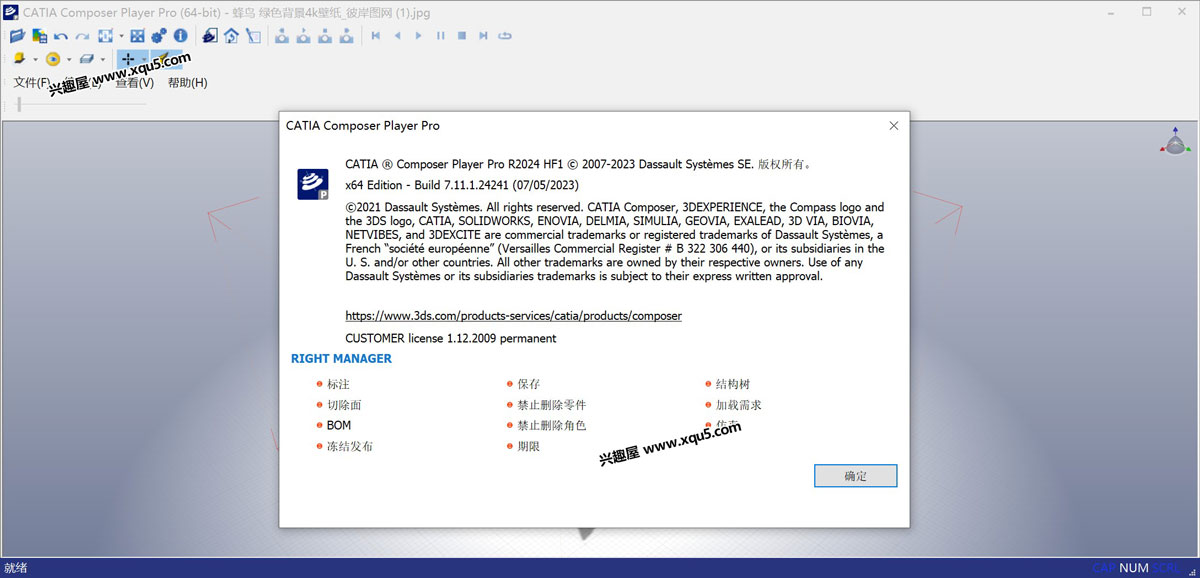Click the ship-shaped 3D icon
1200x578 pixels.
[x=210, y=36]
